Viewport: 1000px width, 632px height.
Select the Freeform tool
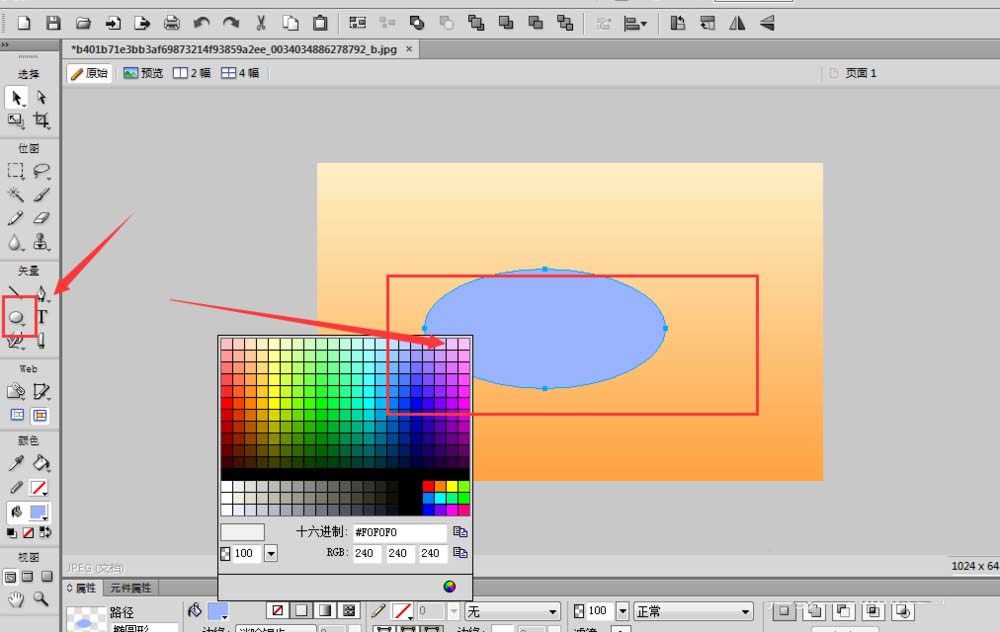point(16,341)
